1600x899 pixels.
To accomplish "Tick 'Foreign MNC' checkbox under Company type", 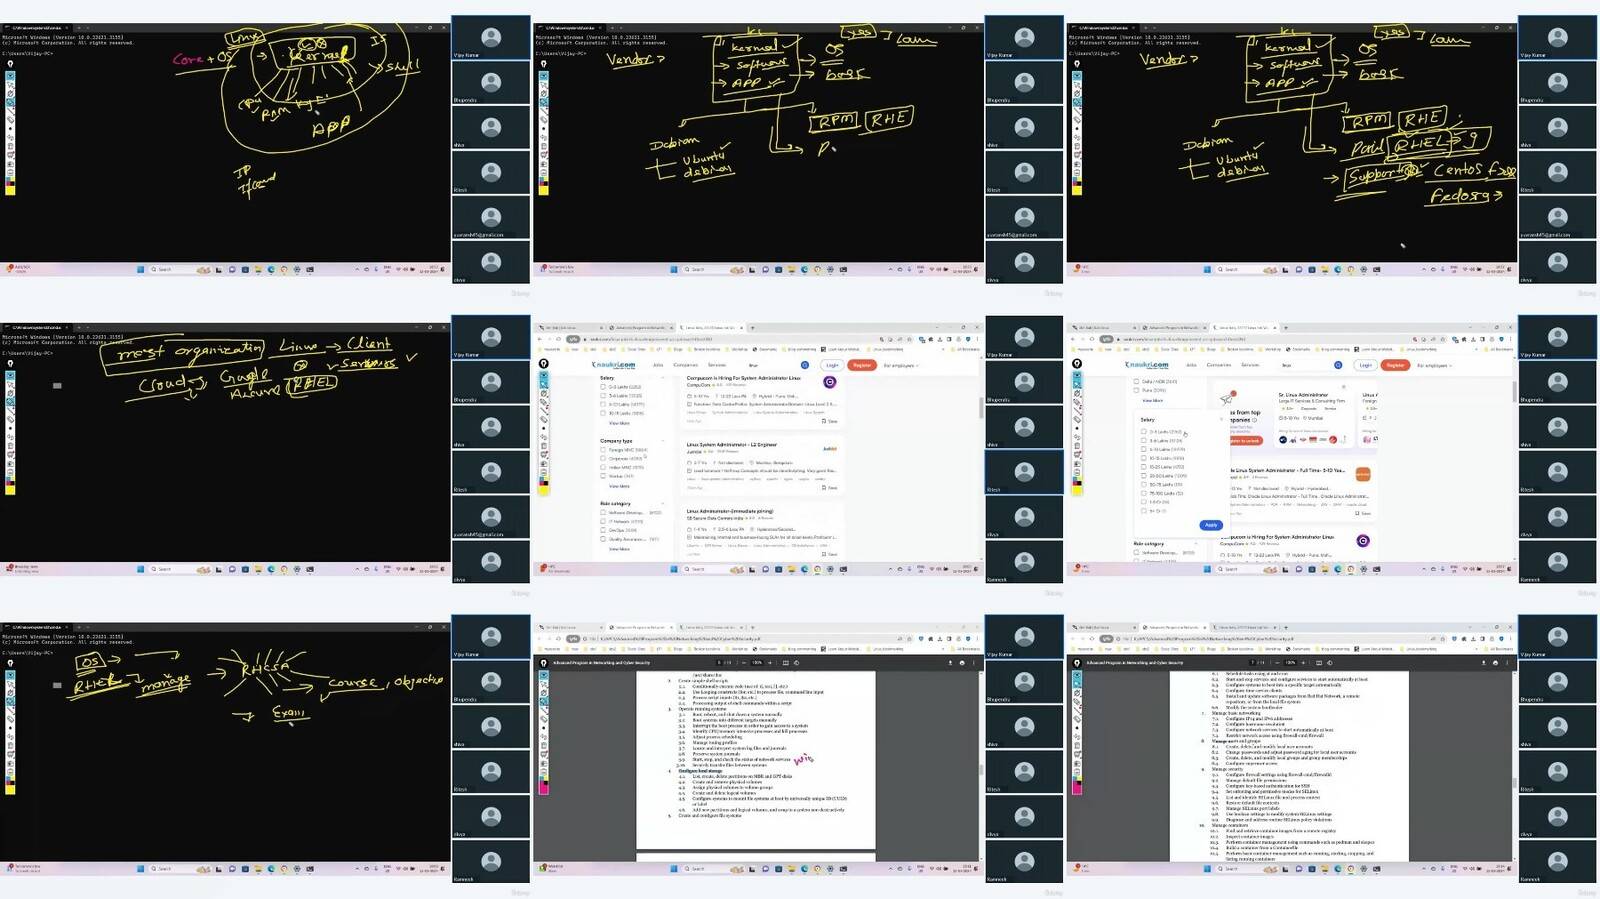I will (603, 450).
